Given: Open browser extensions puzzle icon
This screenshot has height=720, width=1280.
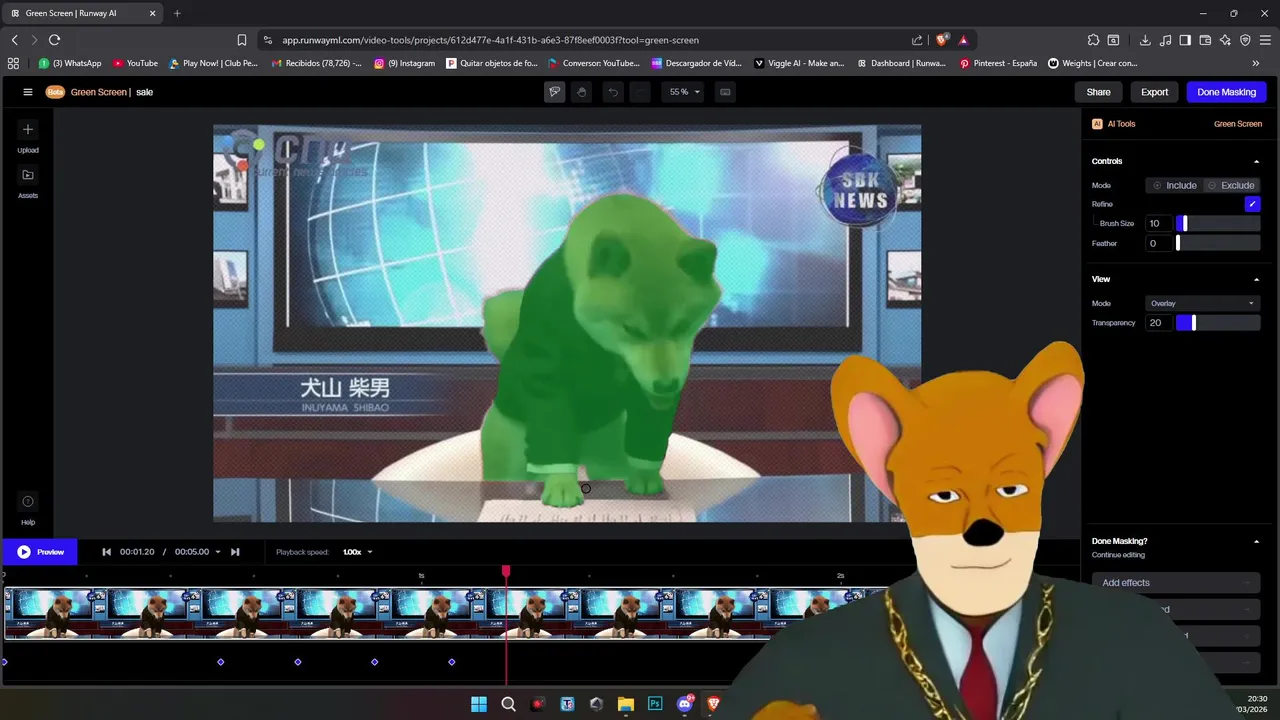Looking at the screenshot, I should [x=1093, y=40].
